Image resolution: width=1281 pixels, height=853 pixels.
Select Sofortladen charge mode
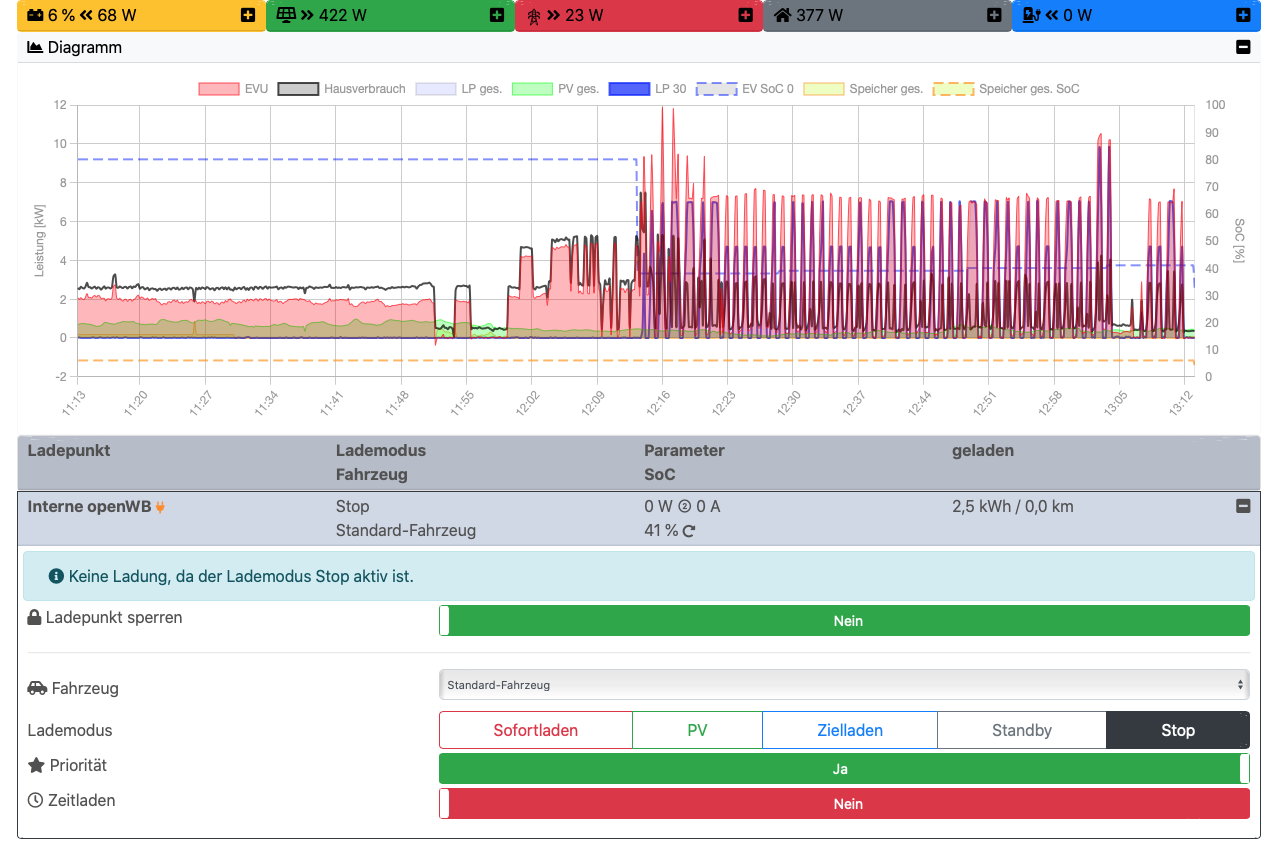point(535,730)
